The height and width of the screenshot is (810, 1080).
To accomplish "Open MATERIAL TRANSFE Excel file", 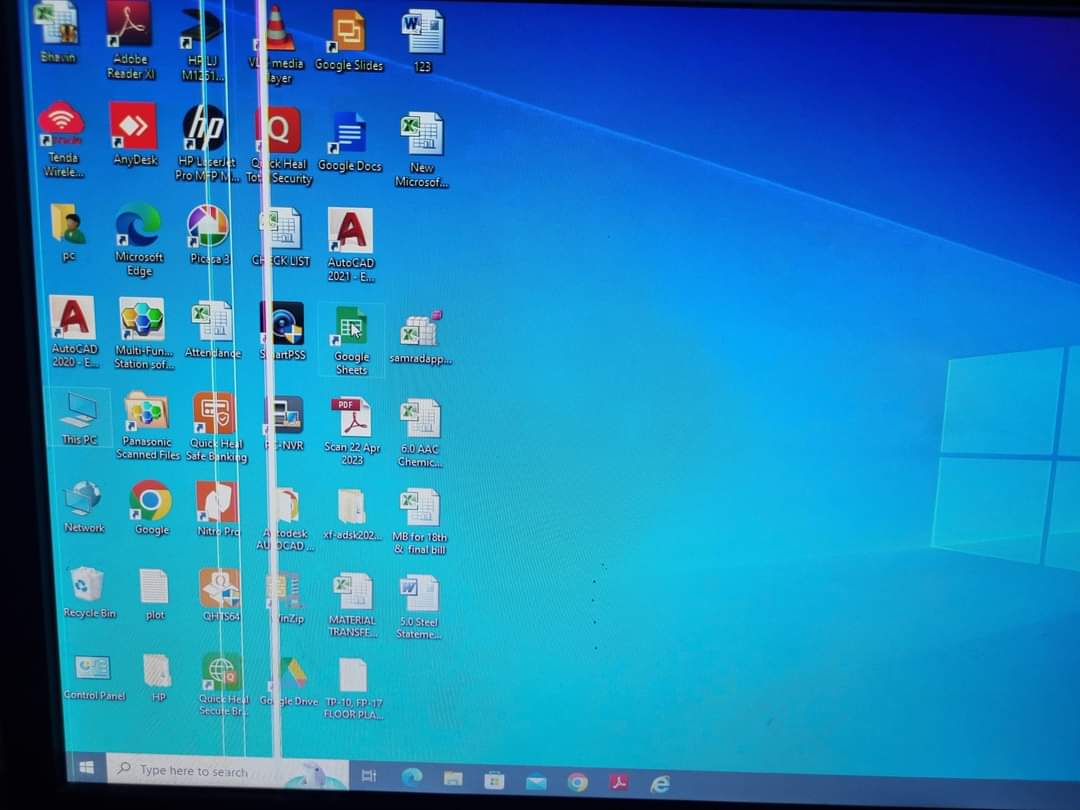I will coord(352,606).
